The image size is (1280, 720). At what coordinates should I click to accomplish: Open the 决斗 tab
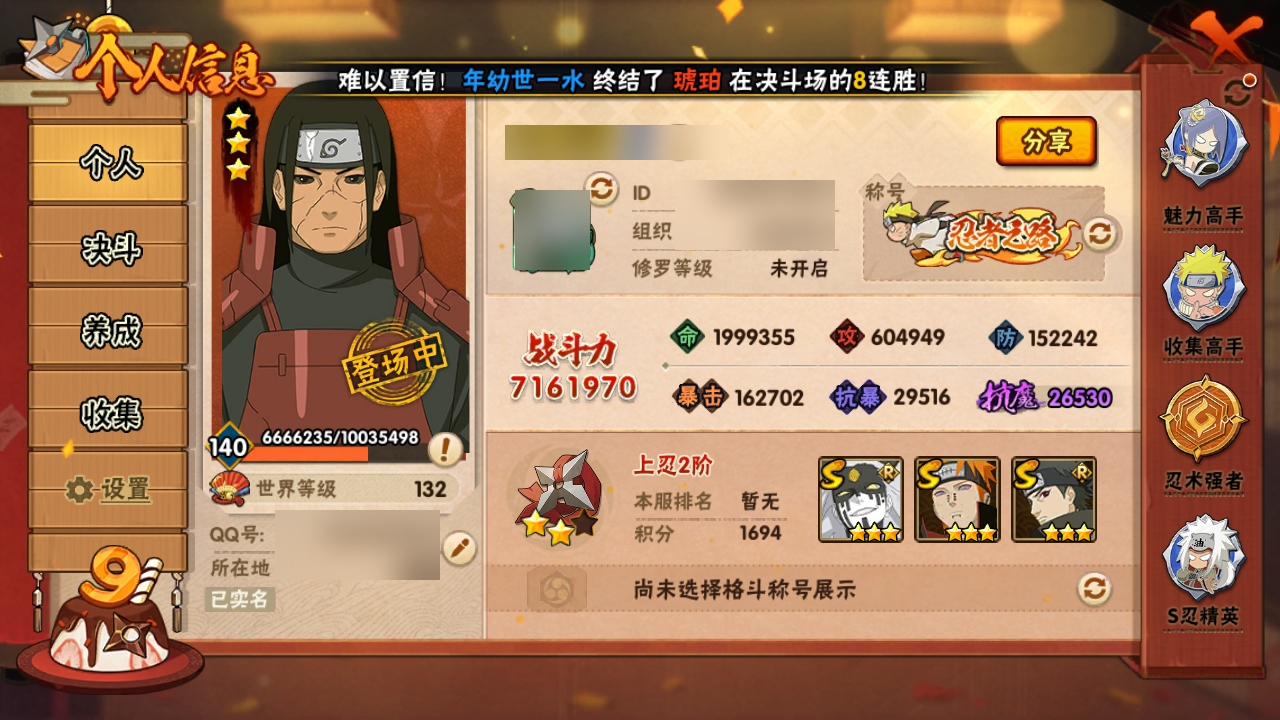(108, 247)
